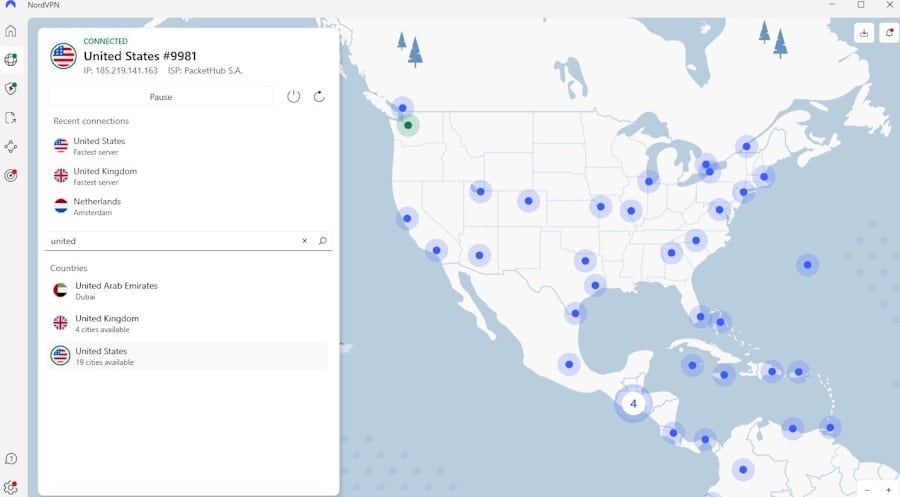The width and height of the screenshot is (900, 497).
Task: Select the Boston map marker
Action: click(x=764, y=177)
